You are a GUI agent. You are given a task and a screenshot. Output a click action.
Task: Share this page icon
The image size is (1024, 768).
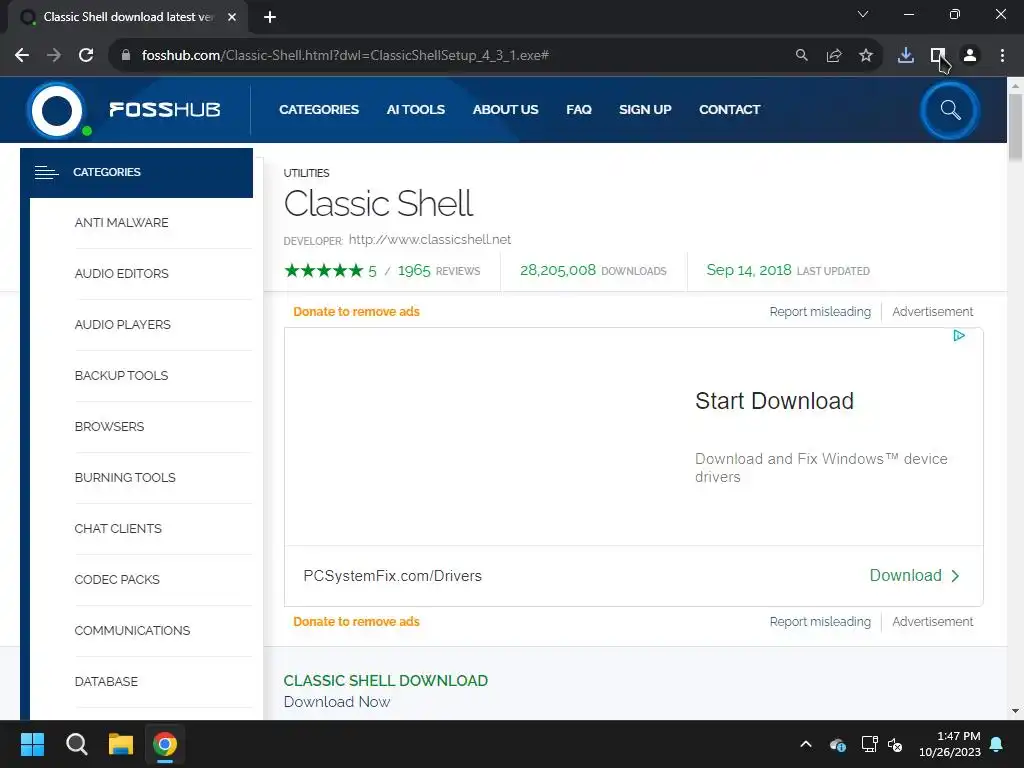834,56
